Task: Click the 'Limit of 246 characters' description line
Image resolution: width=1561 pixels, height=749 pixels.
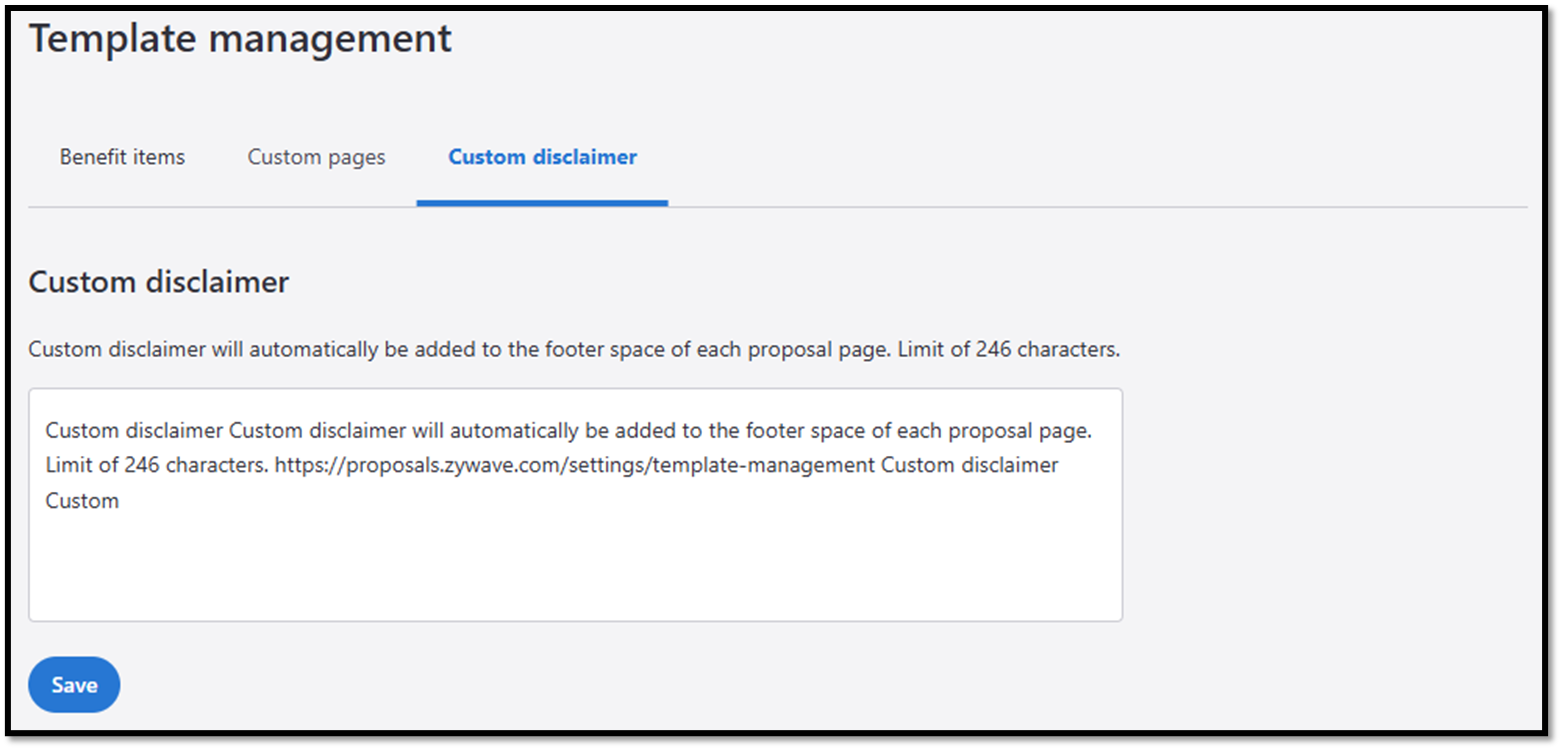Action: tap(574, 350)
